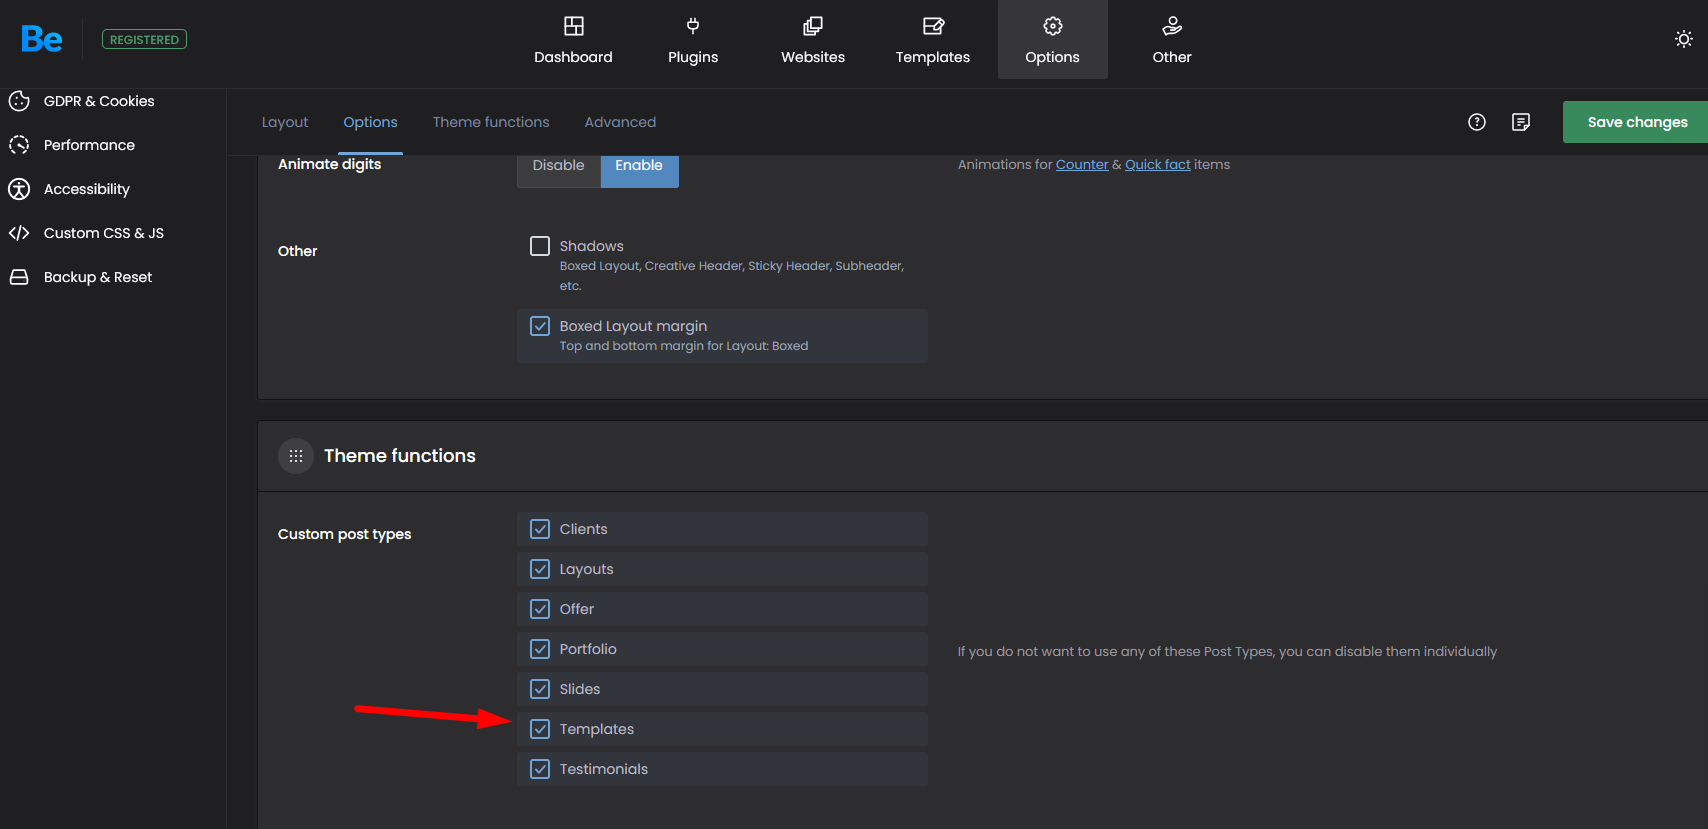Screen dimensions: 1708x829
Task: Click the Performance gauge icon
Action: click(19, 145)
